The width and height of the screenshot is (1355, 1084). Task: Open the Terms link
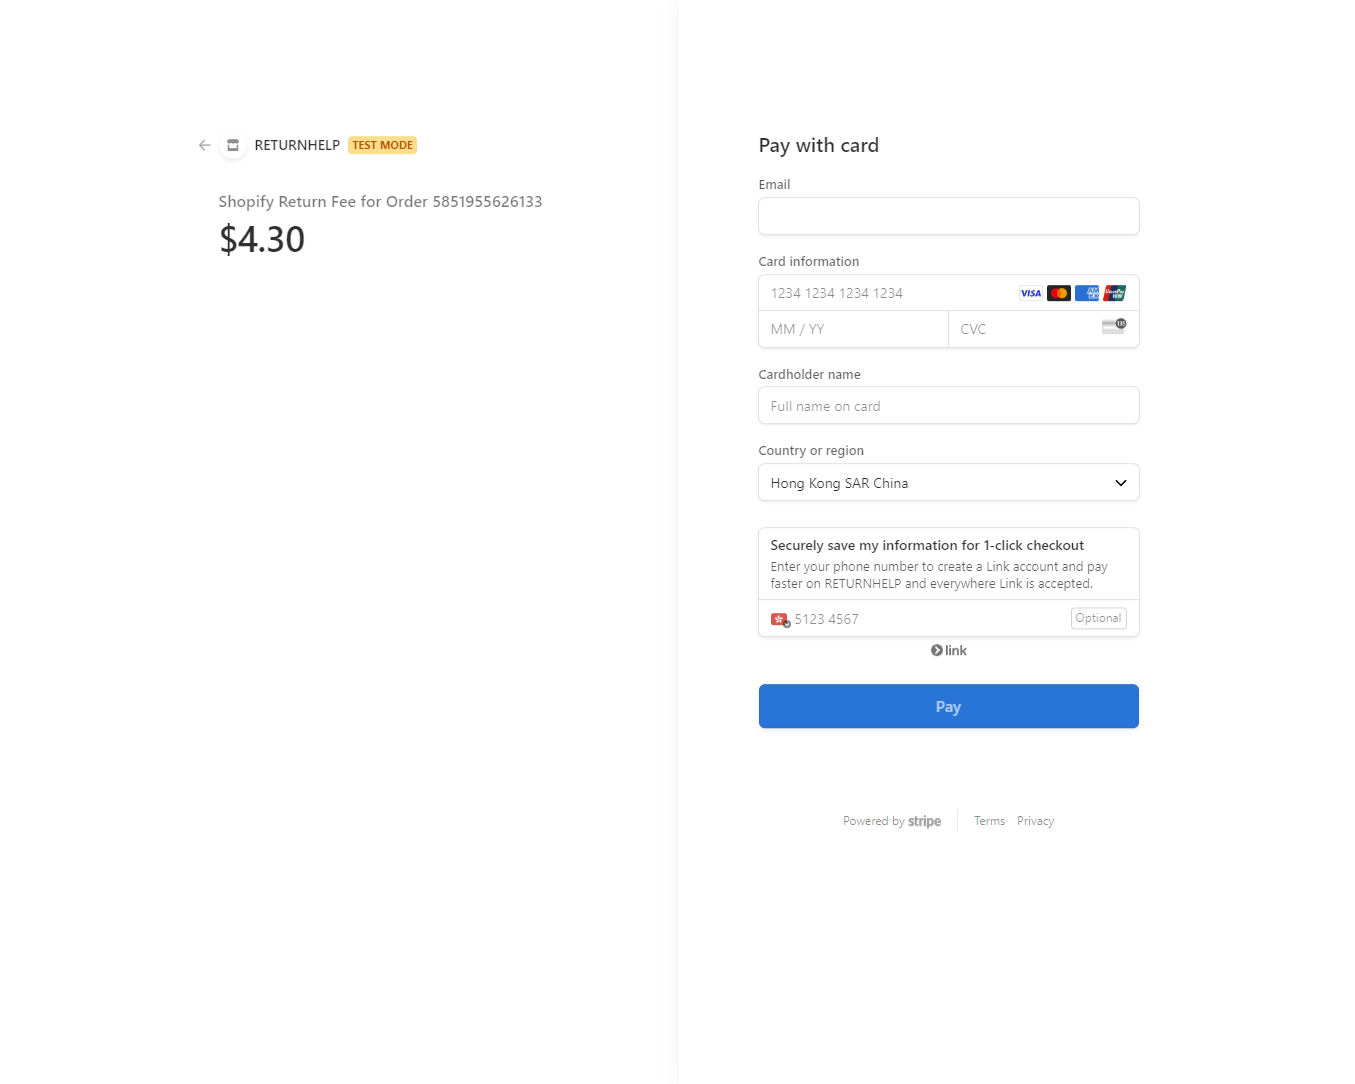(988, 820)
